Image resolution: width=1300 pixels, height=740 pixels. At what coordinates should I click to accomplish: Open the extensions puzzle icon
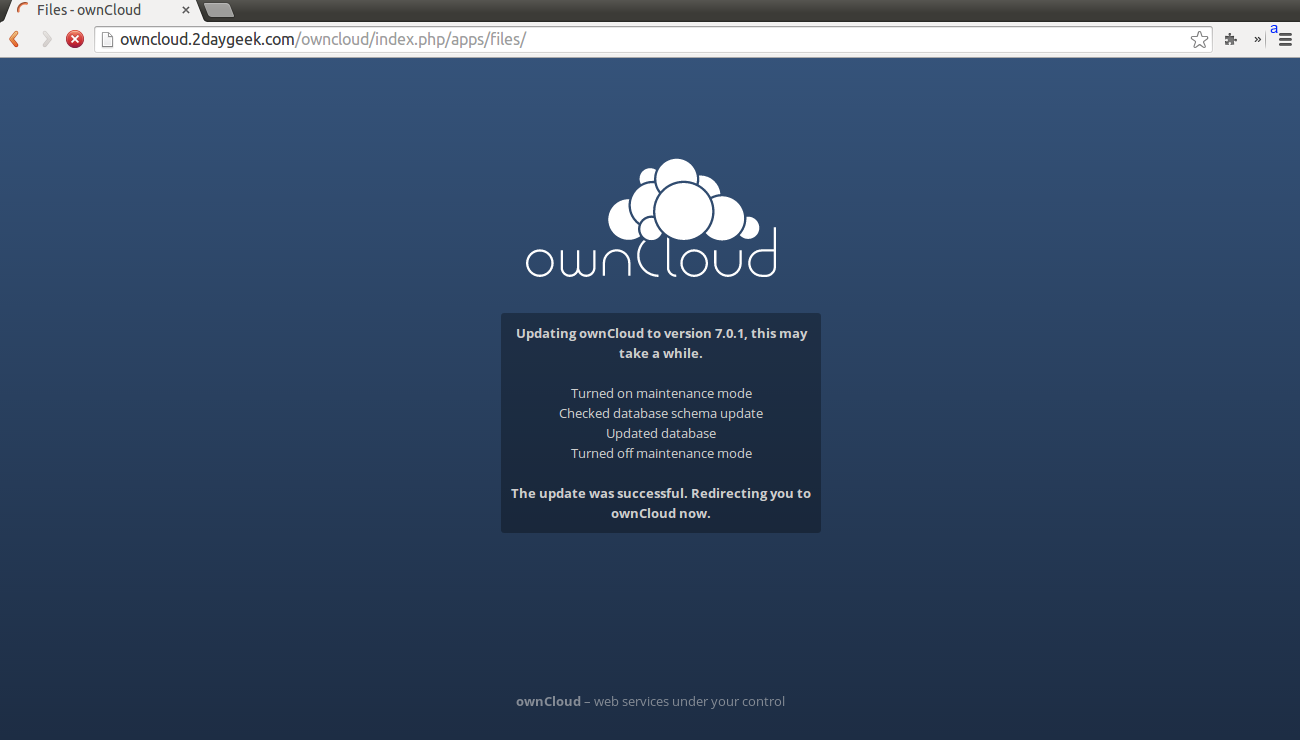pyautogui.click(x=1231, y=39)
